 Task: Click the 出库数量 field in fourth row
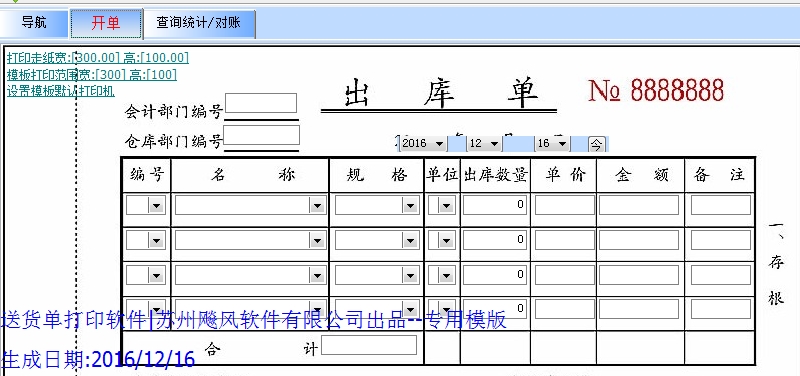tap(495, 309)
